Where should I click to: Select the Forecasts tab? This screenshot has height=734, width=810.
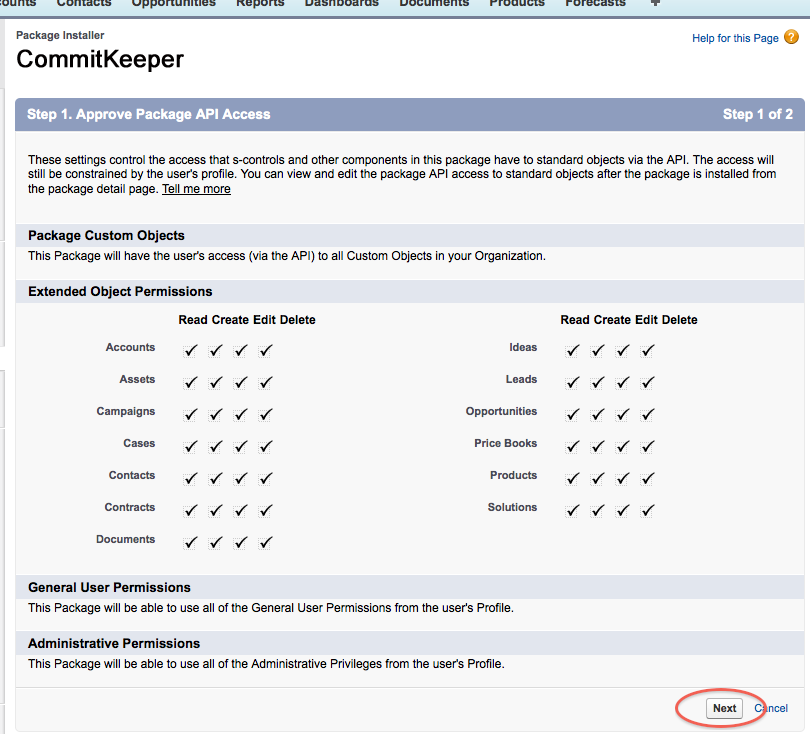pos(595,4)
